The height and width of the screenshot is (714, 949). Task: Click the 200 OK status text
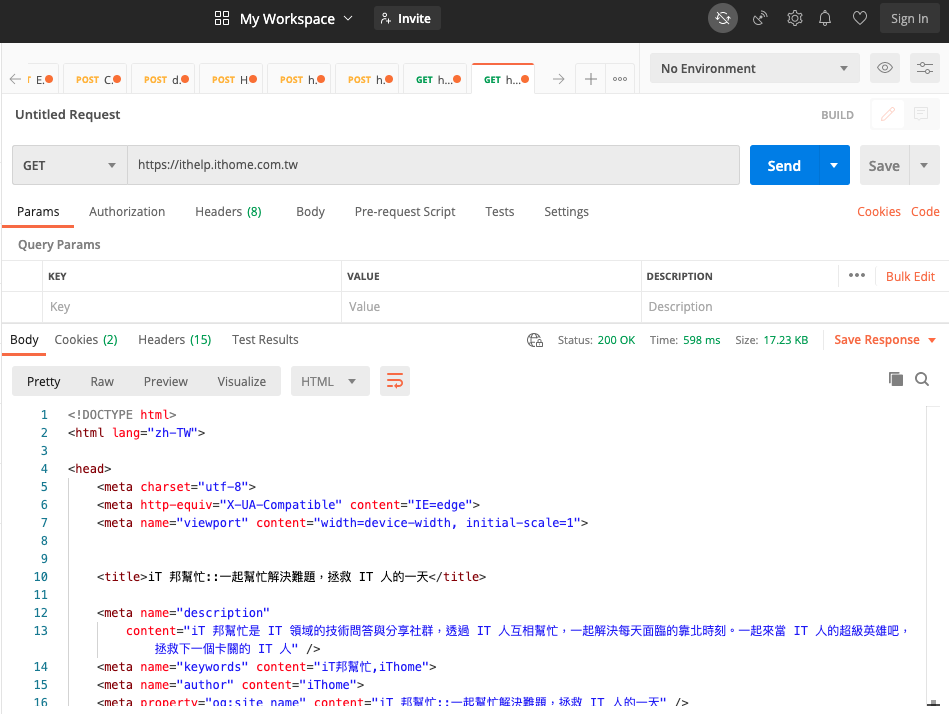(x=616, y=340)
